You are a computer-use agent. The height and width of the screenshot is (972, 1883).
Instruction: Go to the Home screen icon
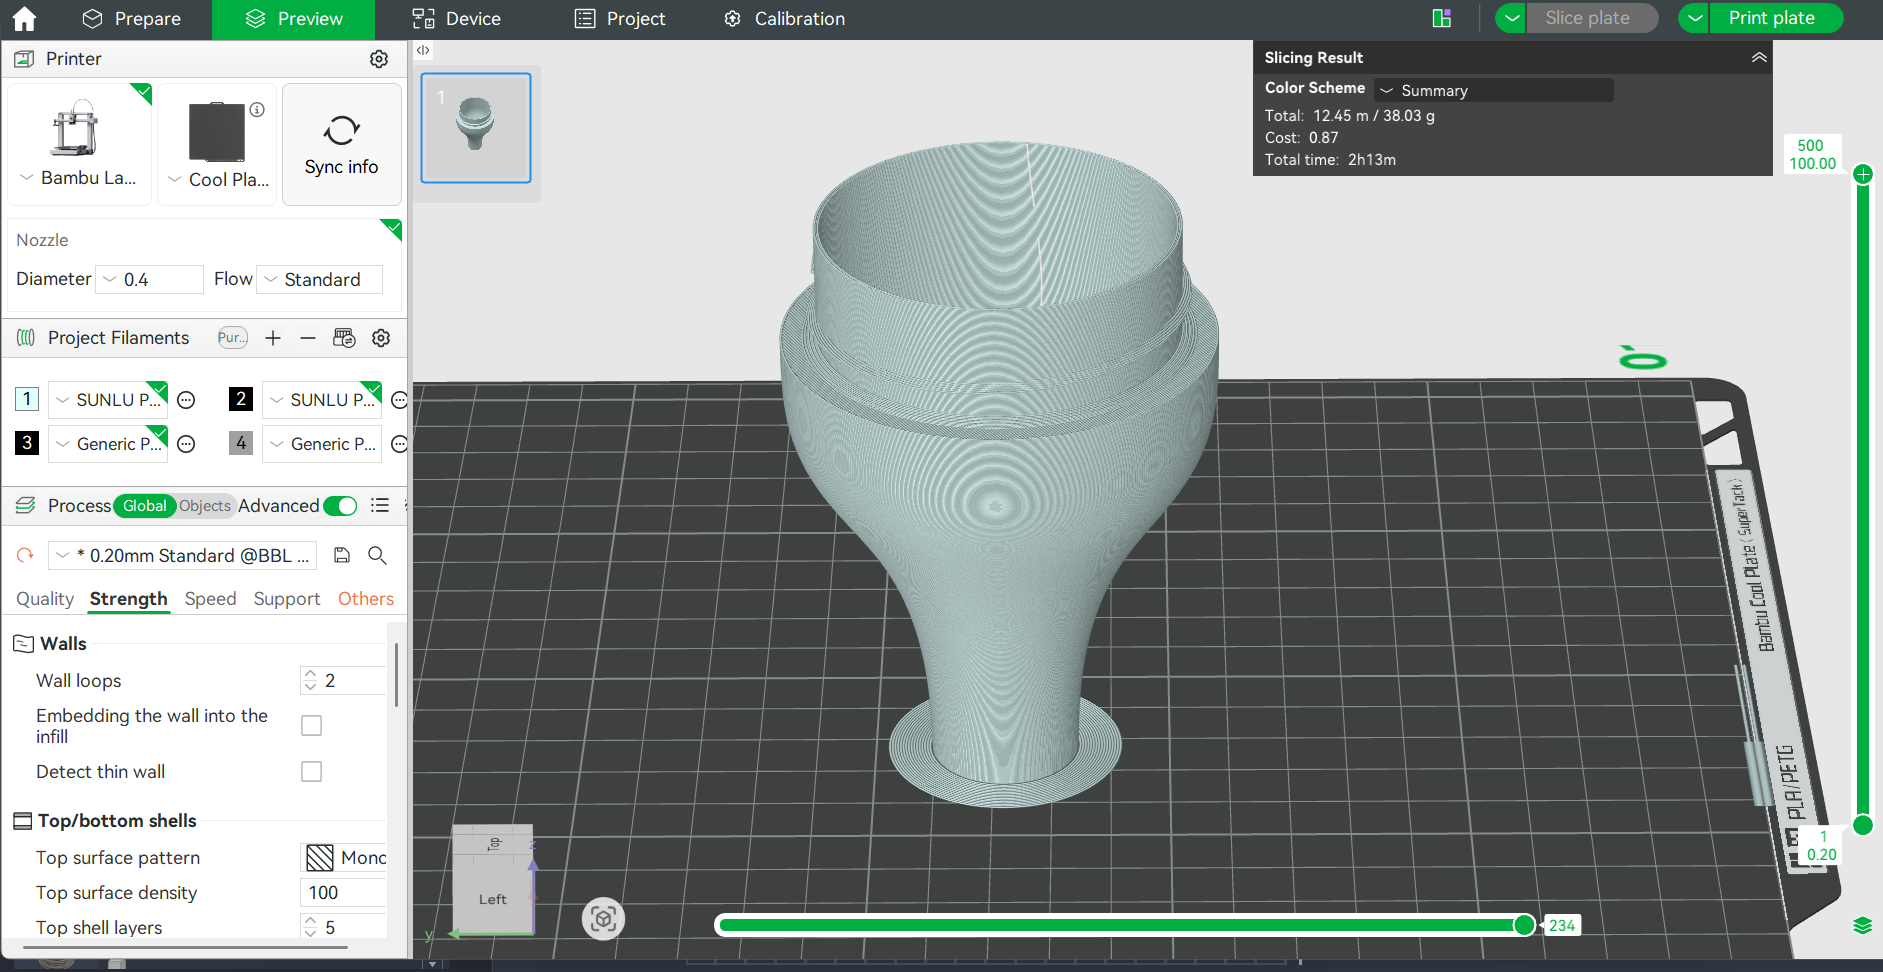pyautogui.click(x=24, y=18)
